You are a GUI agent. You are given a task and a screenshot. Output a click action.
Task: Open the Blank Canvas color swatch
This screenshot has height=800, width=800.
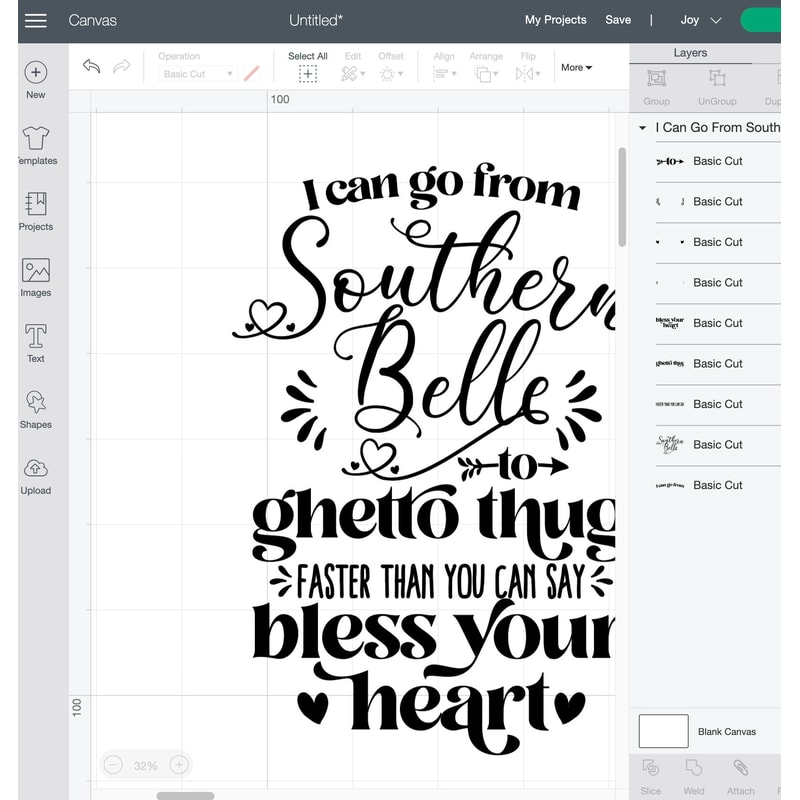(665, 731)
